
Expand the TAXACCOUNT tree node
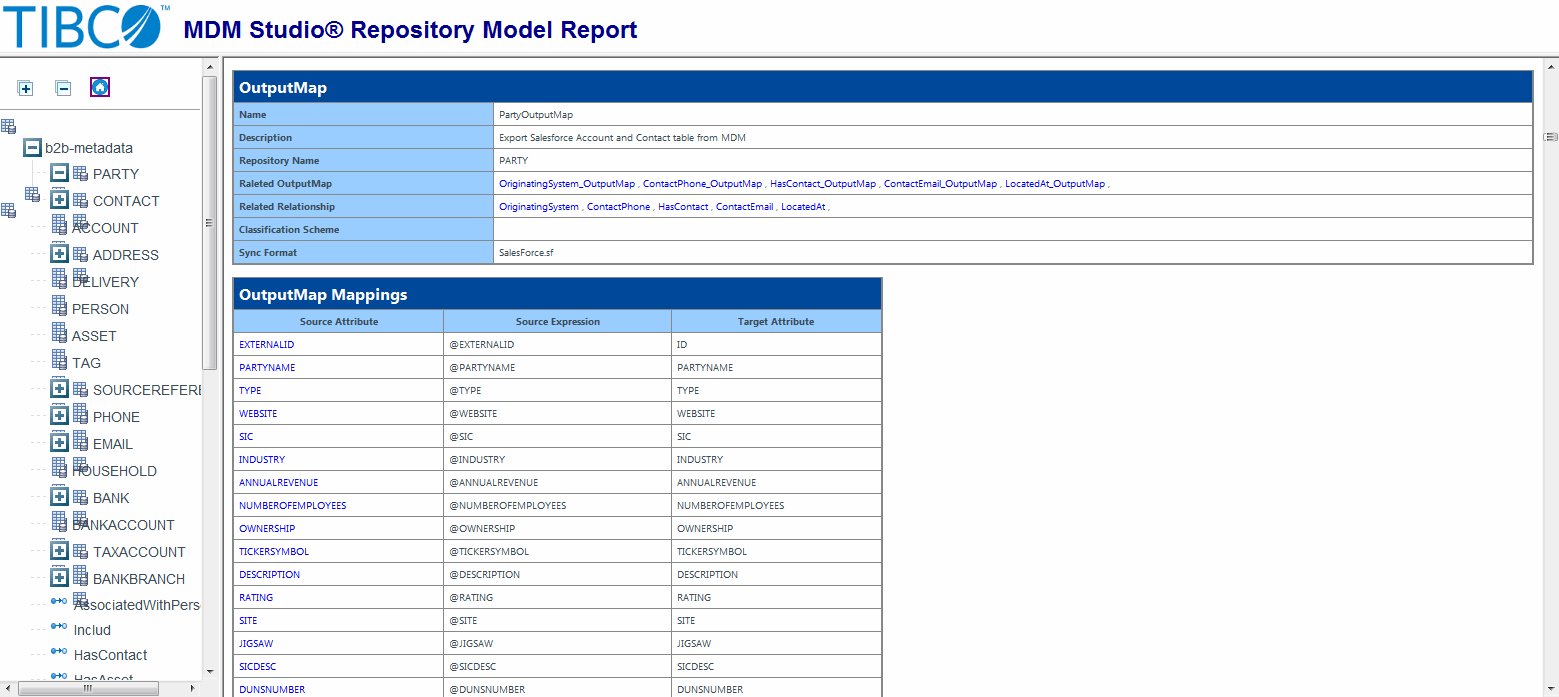coord(59,551)
